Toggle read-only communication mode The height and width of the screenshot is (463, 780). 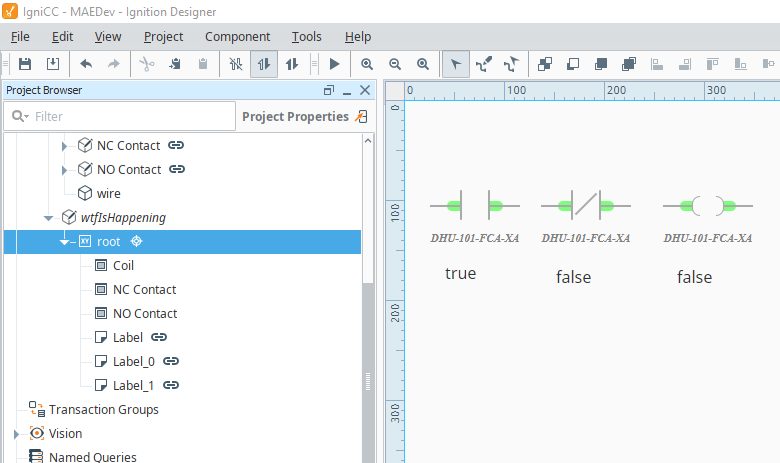pos(264,64)
